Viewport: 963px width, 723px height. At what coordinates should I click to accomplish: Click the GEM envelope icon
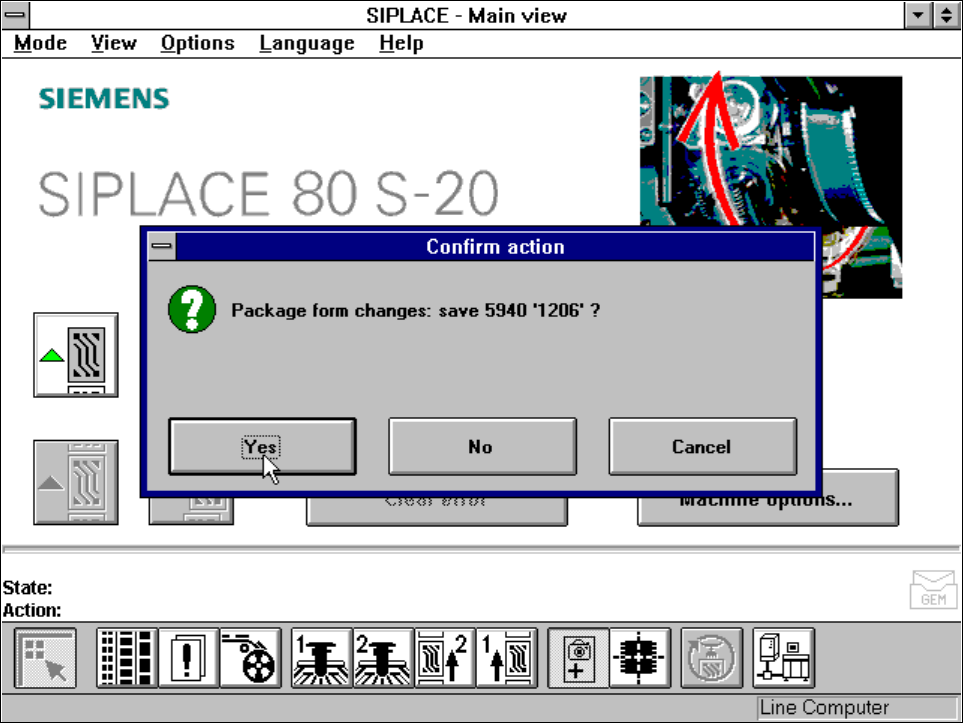(933, 590)
